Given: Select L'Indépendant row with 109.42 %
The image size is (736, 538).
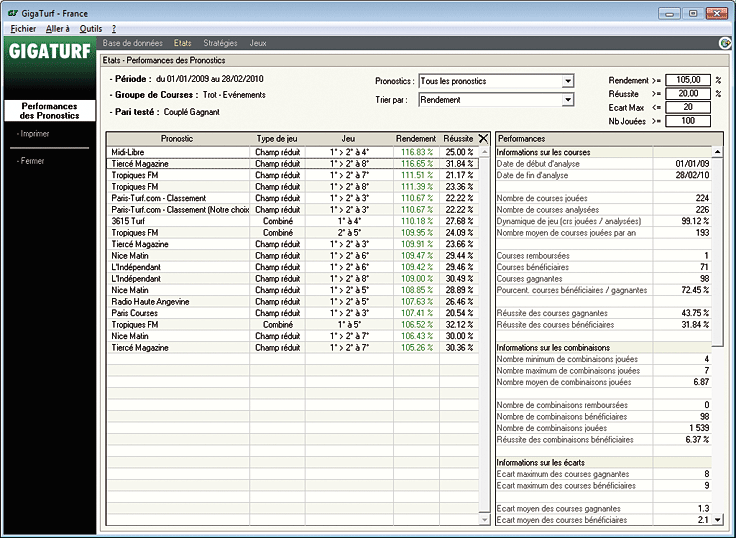Looking at the screenshot, I should 293,267.
